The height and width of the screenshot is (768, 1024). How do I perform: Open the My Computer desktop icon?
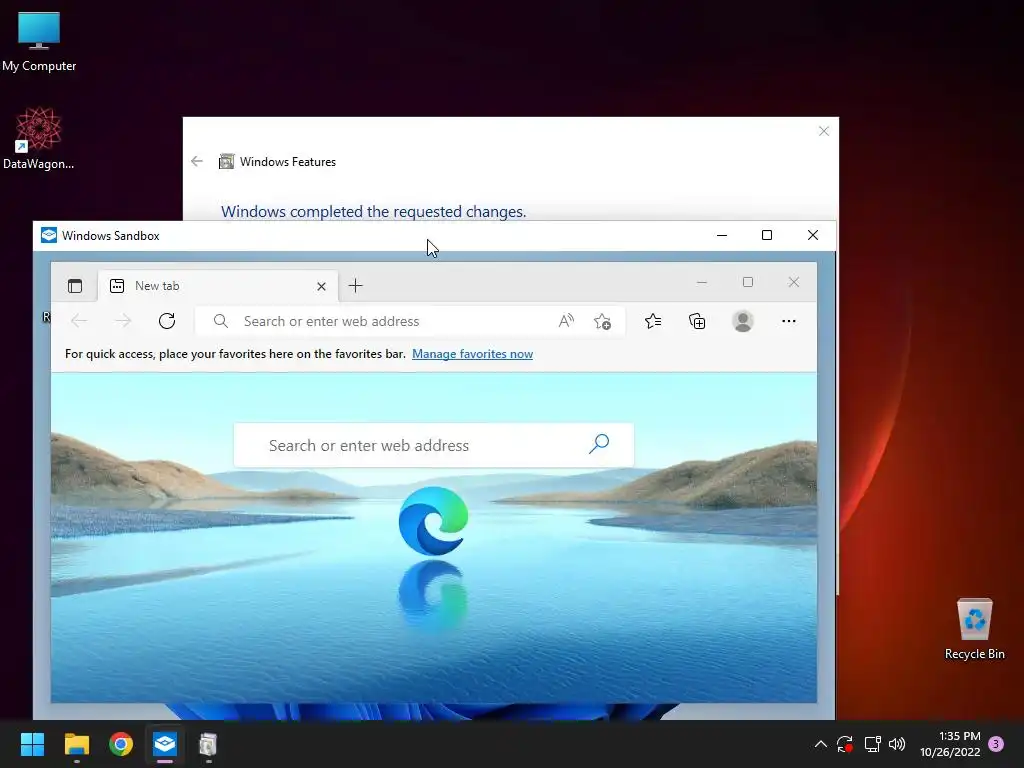[39, 42]
